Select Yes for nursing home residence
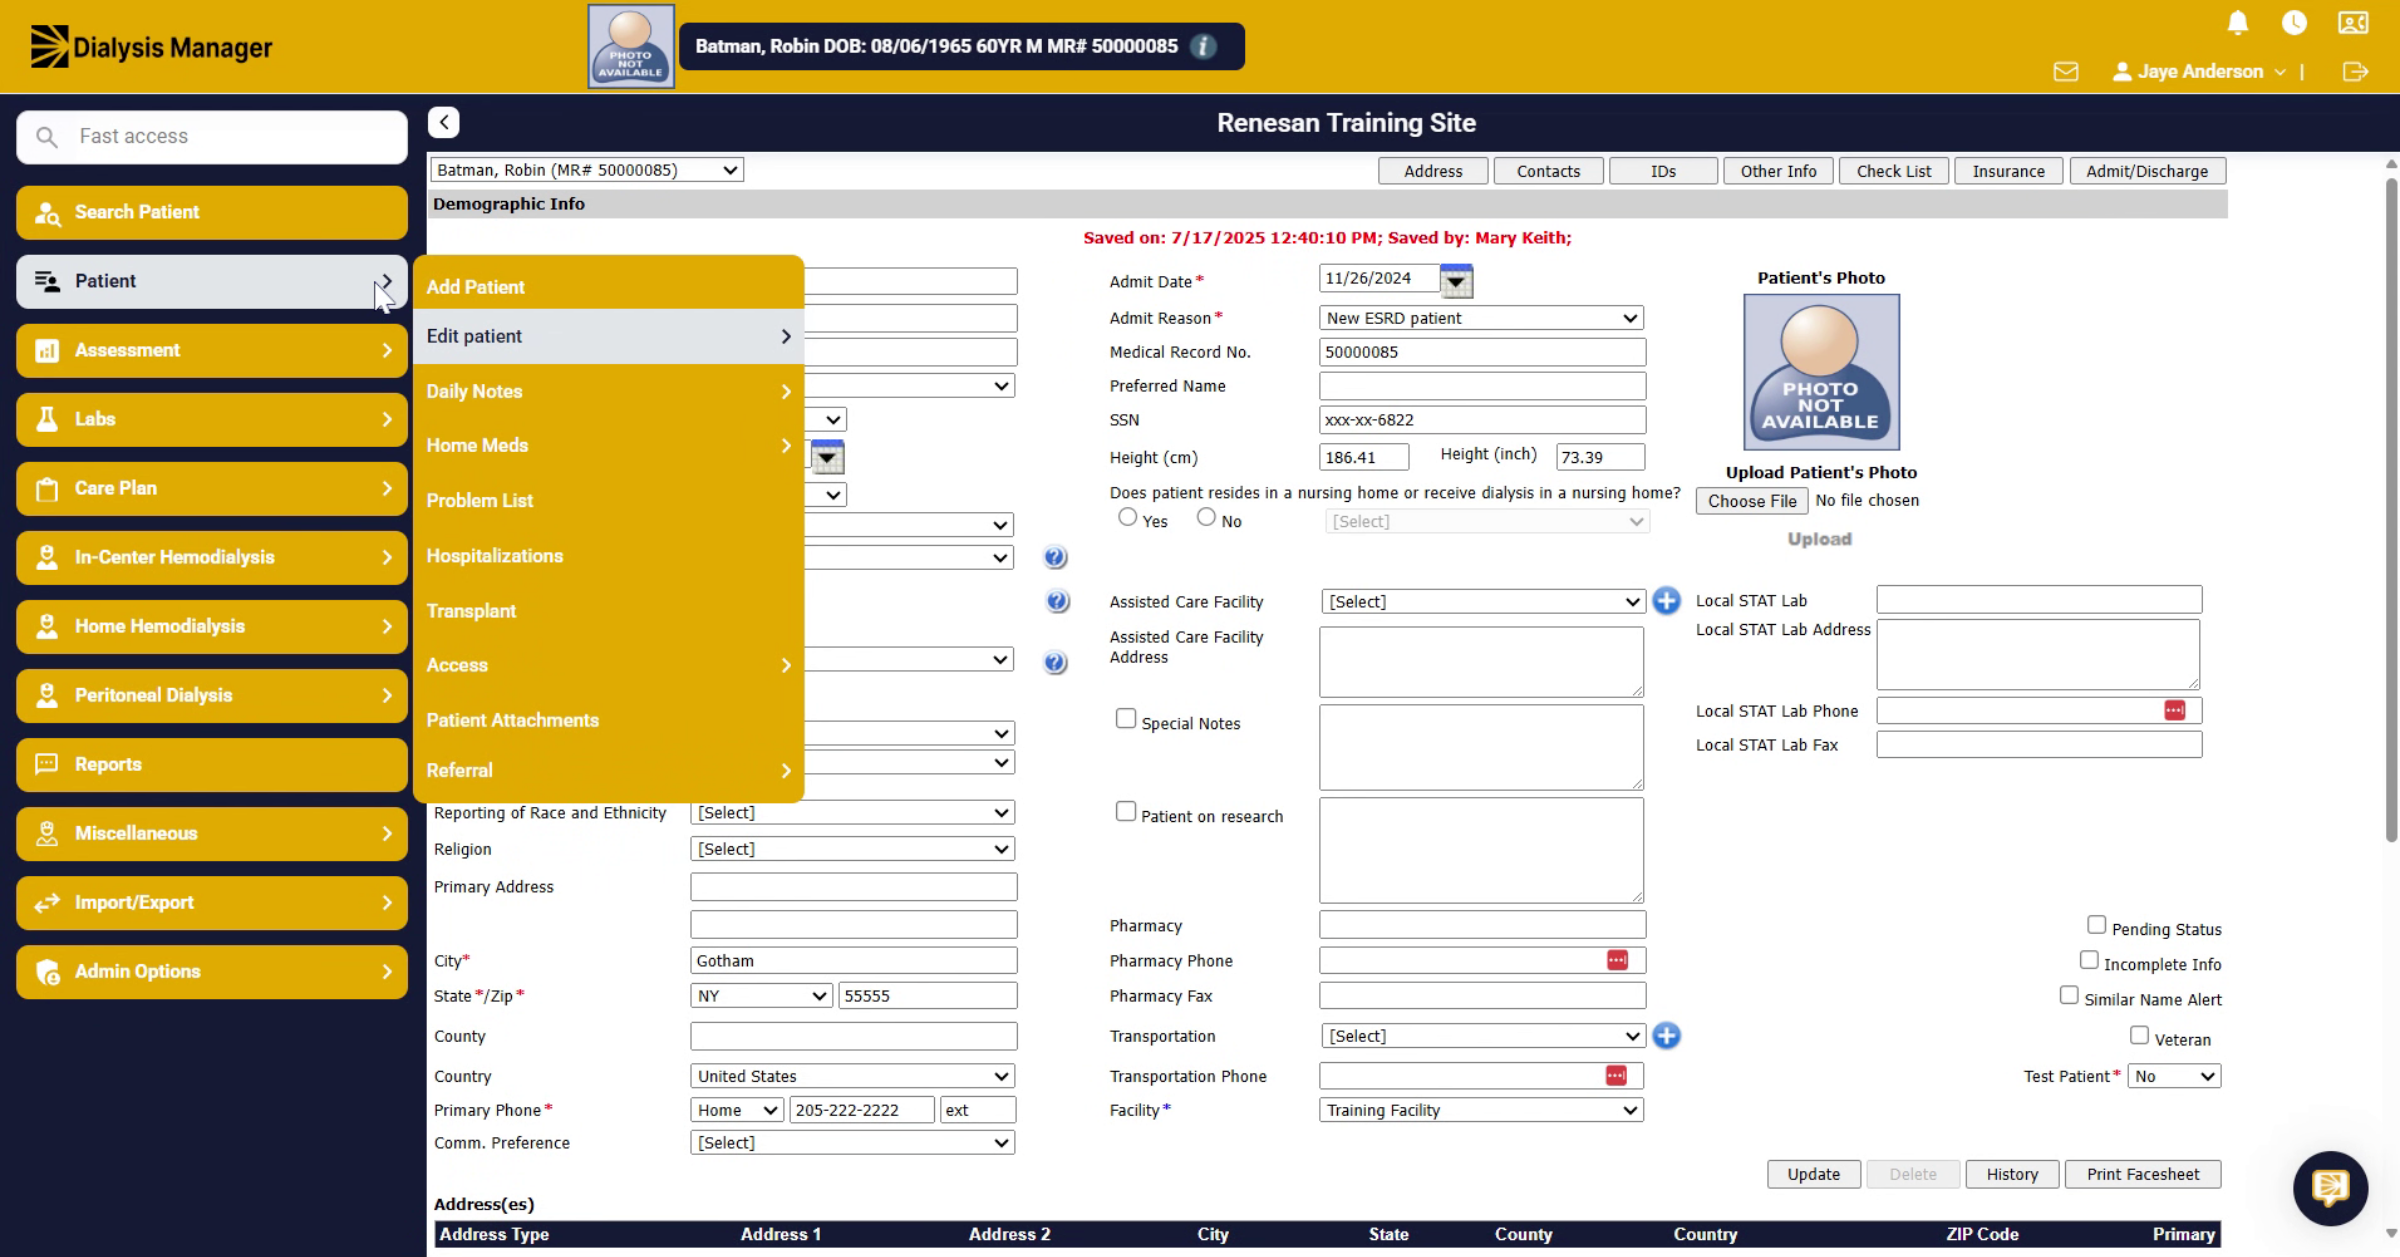Image resolution: width=2400 pixels, height=1257 pixels. pyautogui.click(x=1127, y=517)
